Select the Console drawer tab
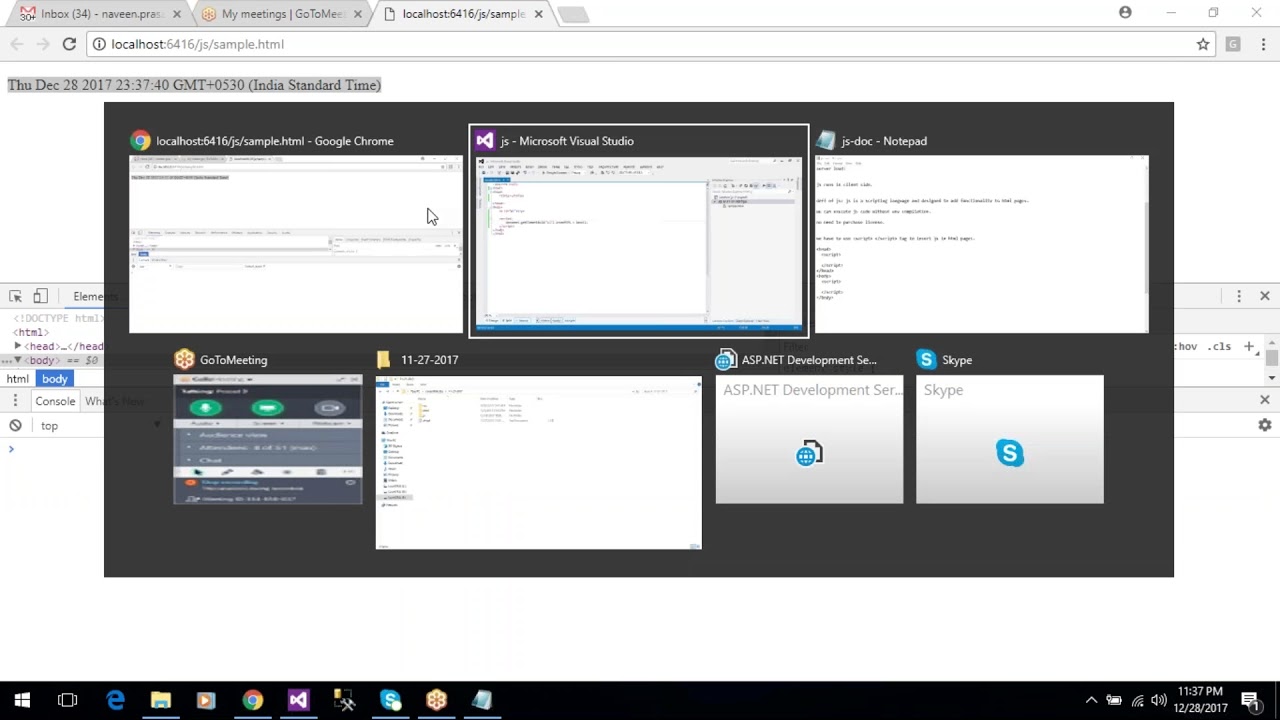Screen dimensions: 1280x720 pyautogui.click(x=55, y=401)
